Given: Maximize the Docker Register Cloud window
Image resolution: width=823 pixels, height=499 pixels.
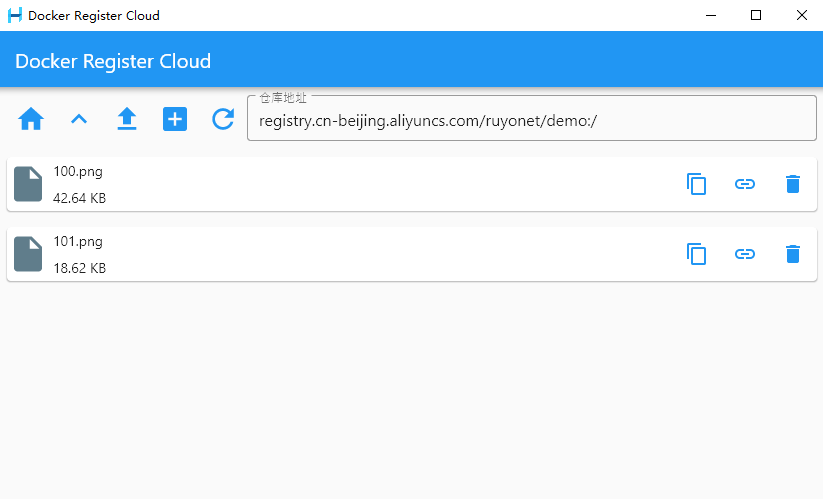Looking at the screenshot, I should click(756, 15).
